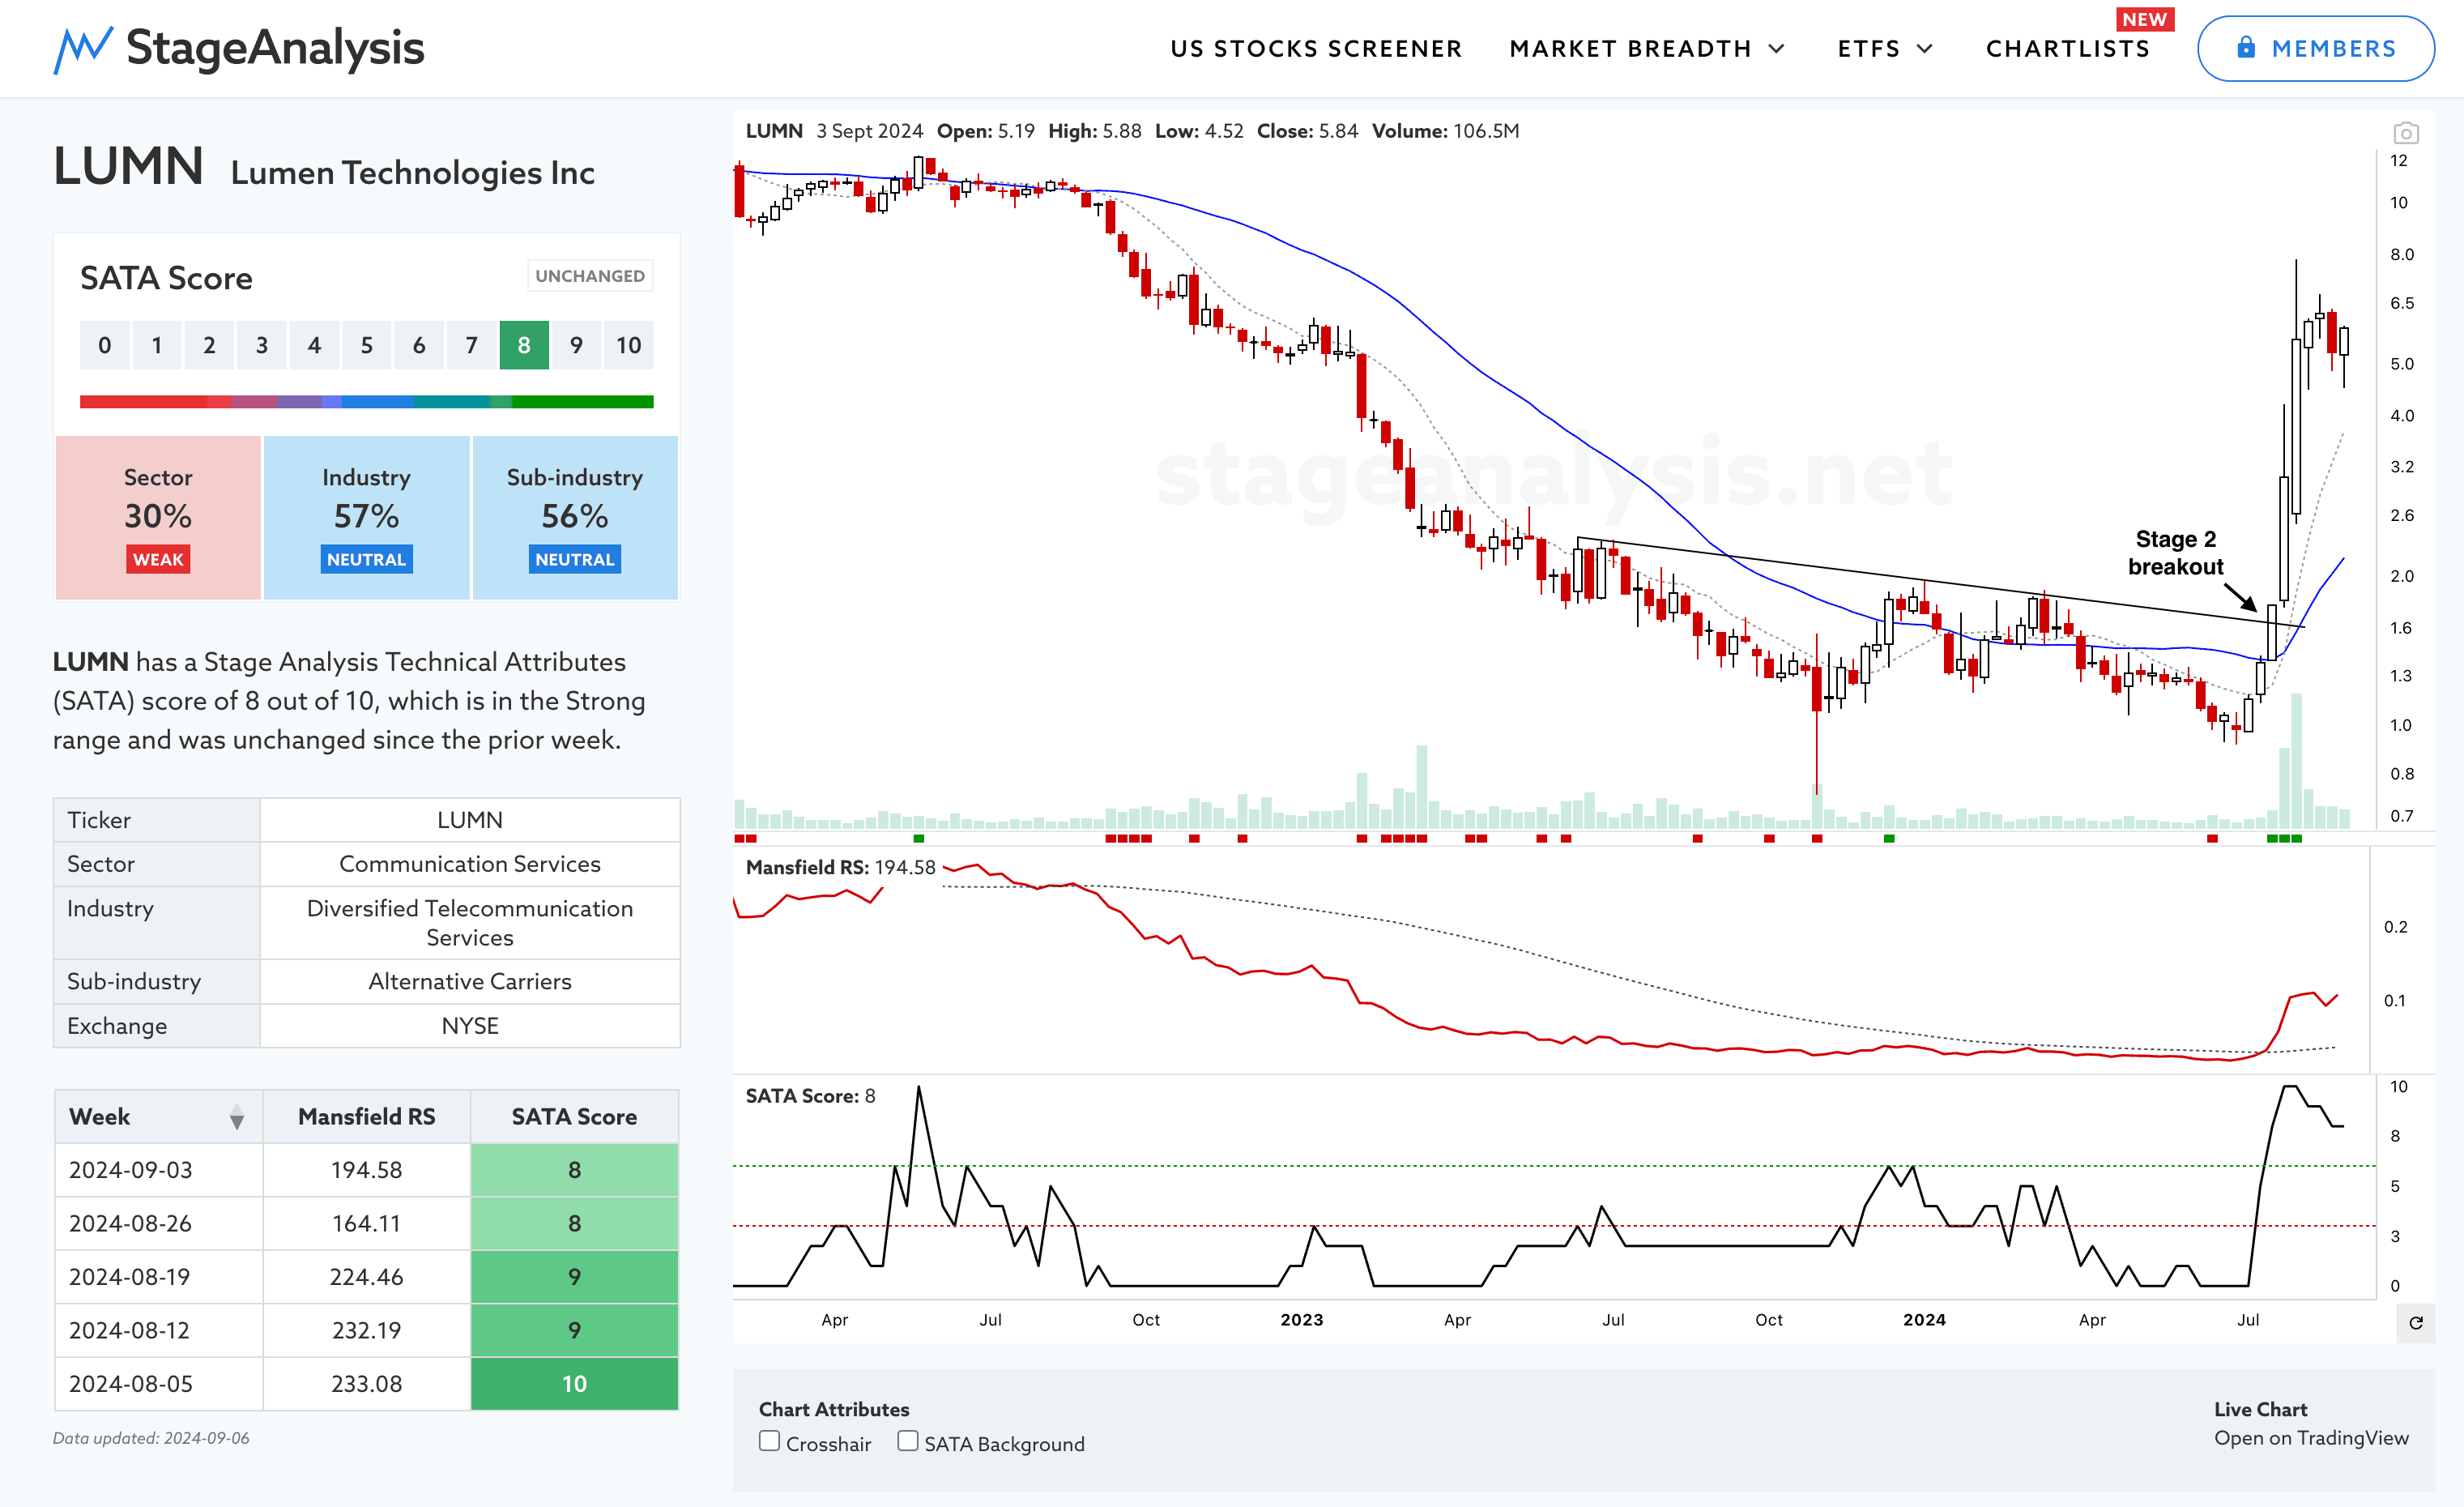
Task: Select SATA score box 5
Action: click(367, 345)
